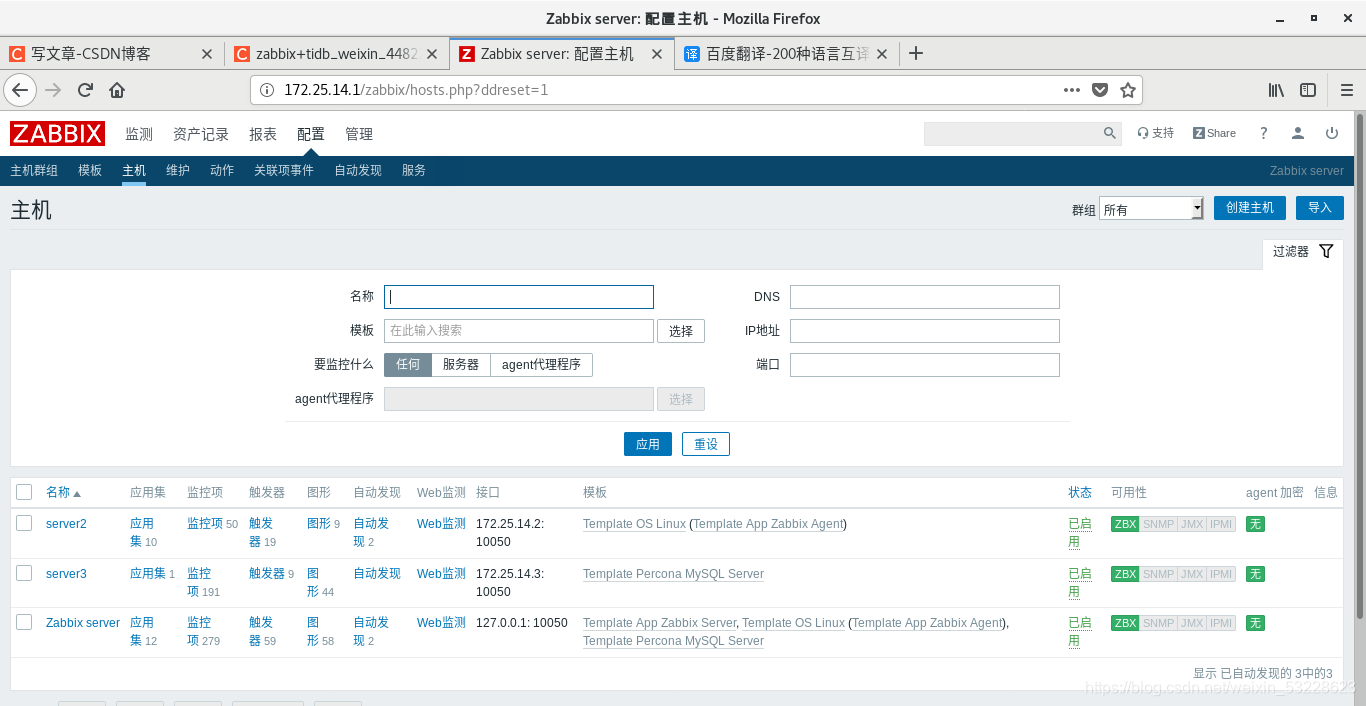The height and width of the screenshot is (706, 1366).
Task: Sort hosts by 名称 column
Action: (x=63, y=492)
